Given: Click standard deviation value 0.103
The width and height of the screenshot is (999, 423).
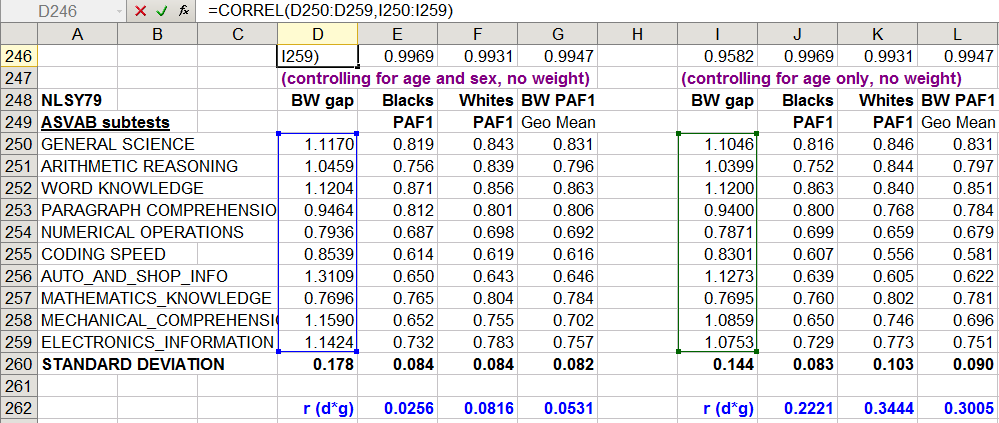Looking at the screenshot, I should click(877, 364).
